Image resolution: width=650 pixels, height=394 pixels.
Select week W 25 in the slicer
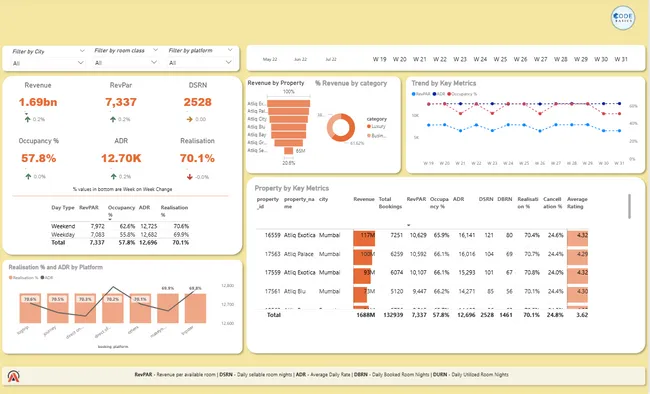click(500, 59)
